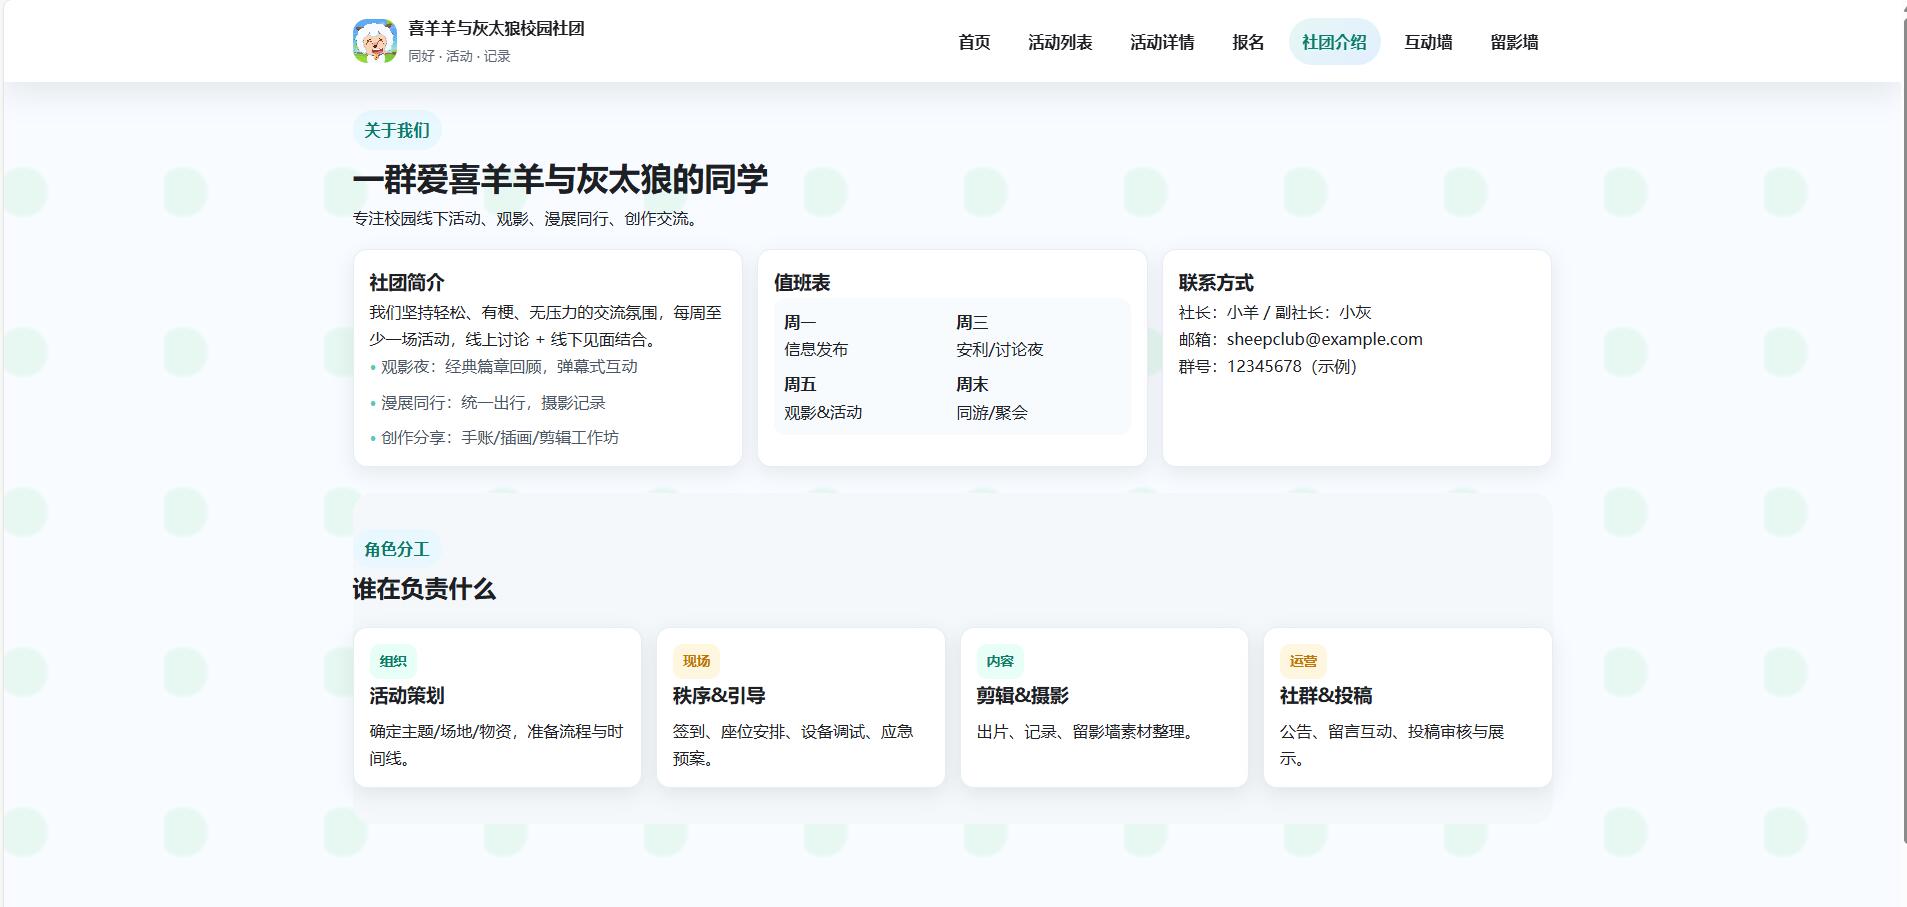Switch to the 活动列表 page
The image size is (1907, 907).
click(x=1060, y=43)
